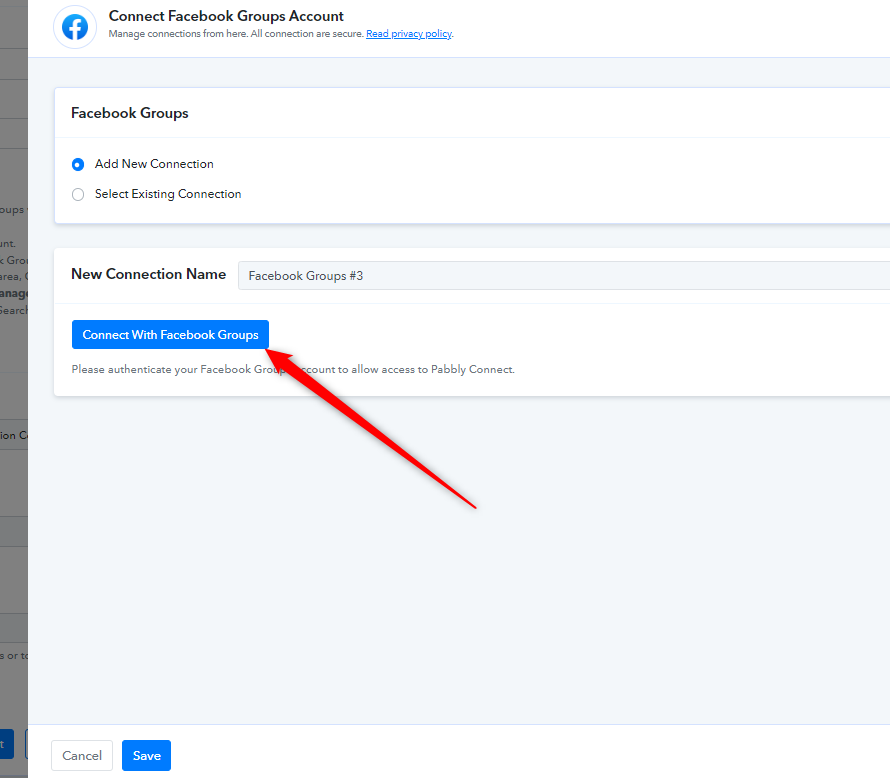Focus the New Connection Name input field

(x=564, y=276)
